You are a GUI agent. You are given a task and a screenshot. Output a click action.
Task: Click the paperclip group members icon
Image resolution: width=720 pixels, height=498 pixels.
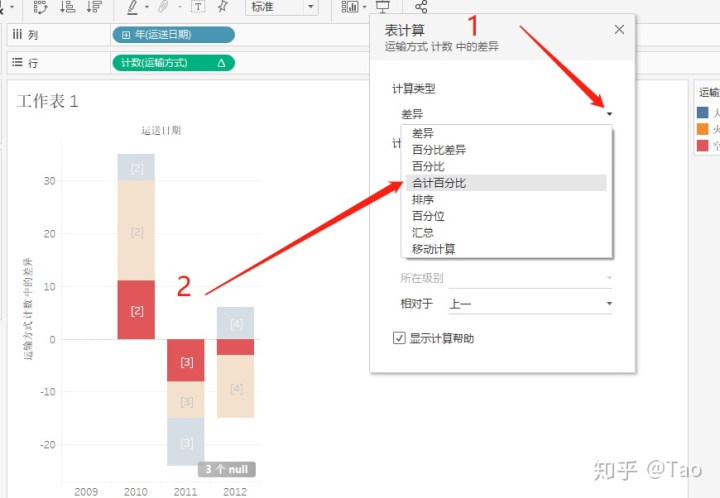(x=163, y=7)
